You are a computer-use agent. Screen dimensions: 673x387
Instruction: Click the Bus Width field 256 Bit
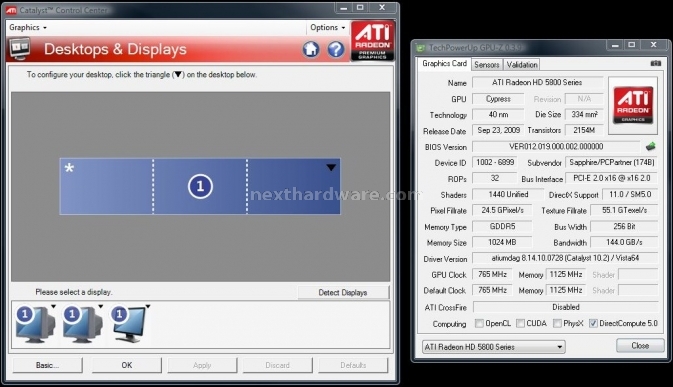[x=624, y=226]
